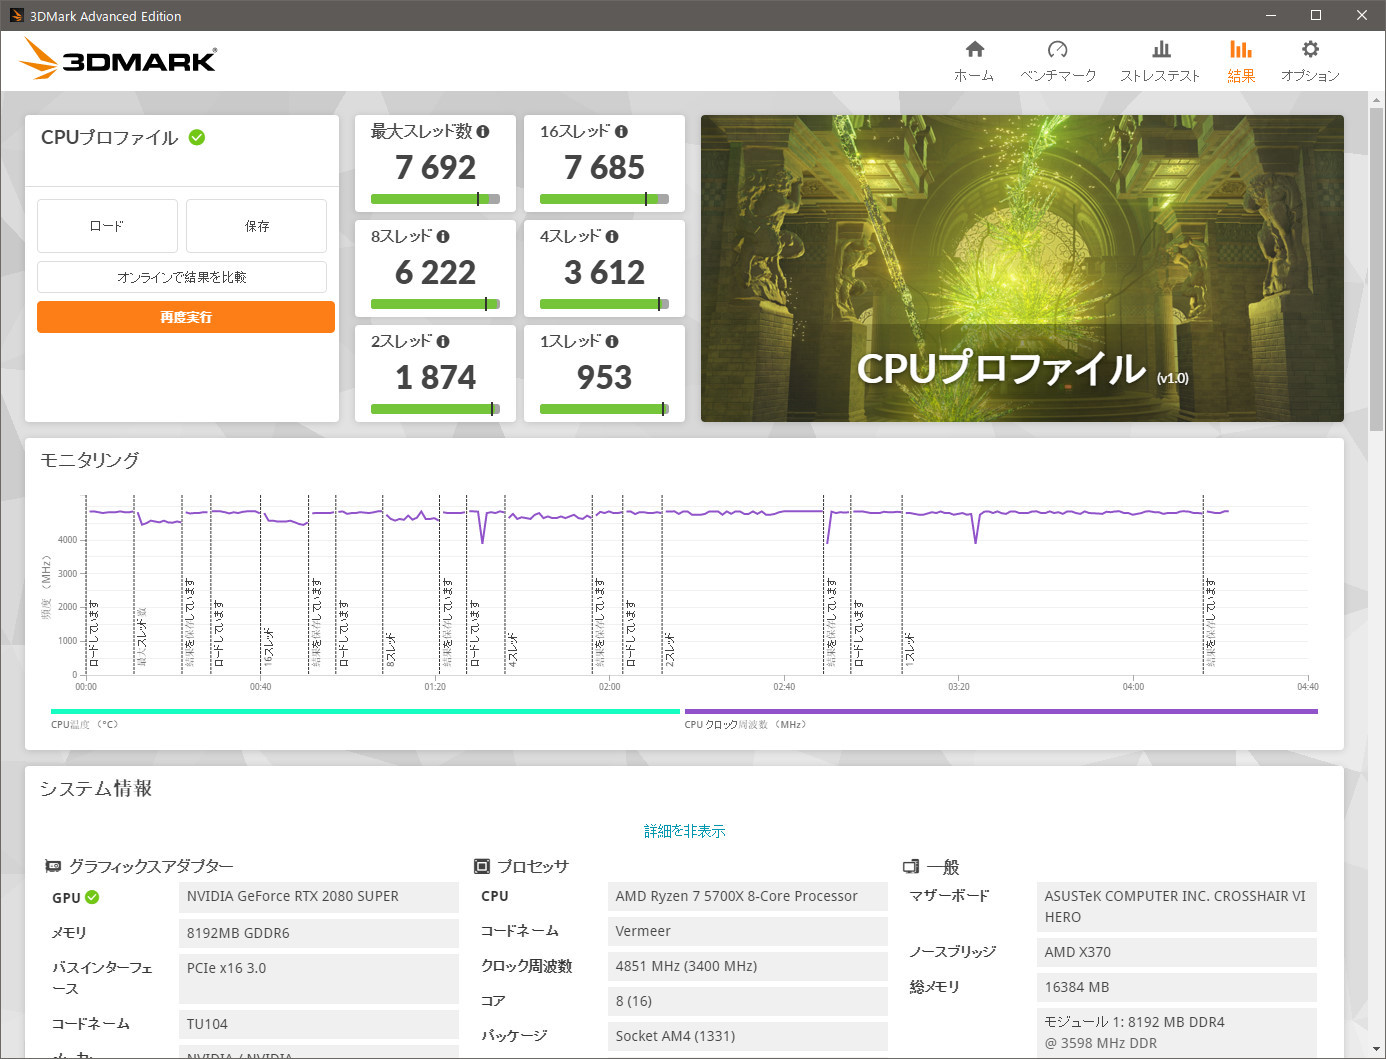Click the score bar under 7 692
Image resolution: width=1386 pixels, height=1059 pixels.
point(434,199)
